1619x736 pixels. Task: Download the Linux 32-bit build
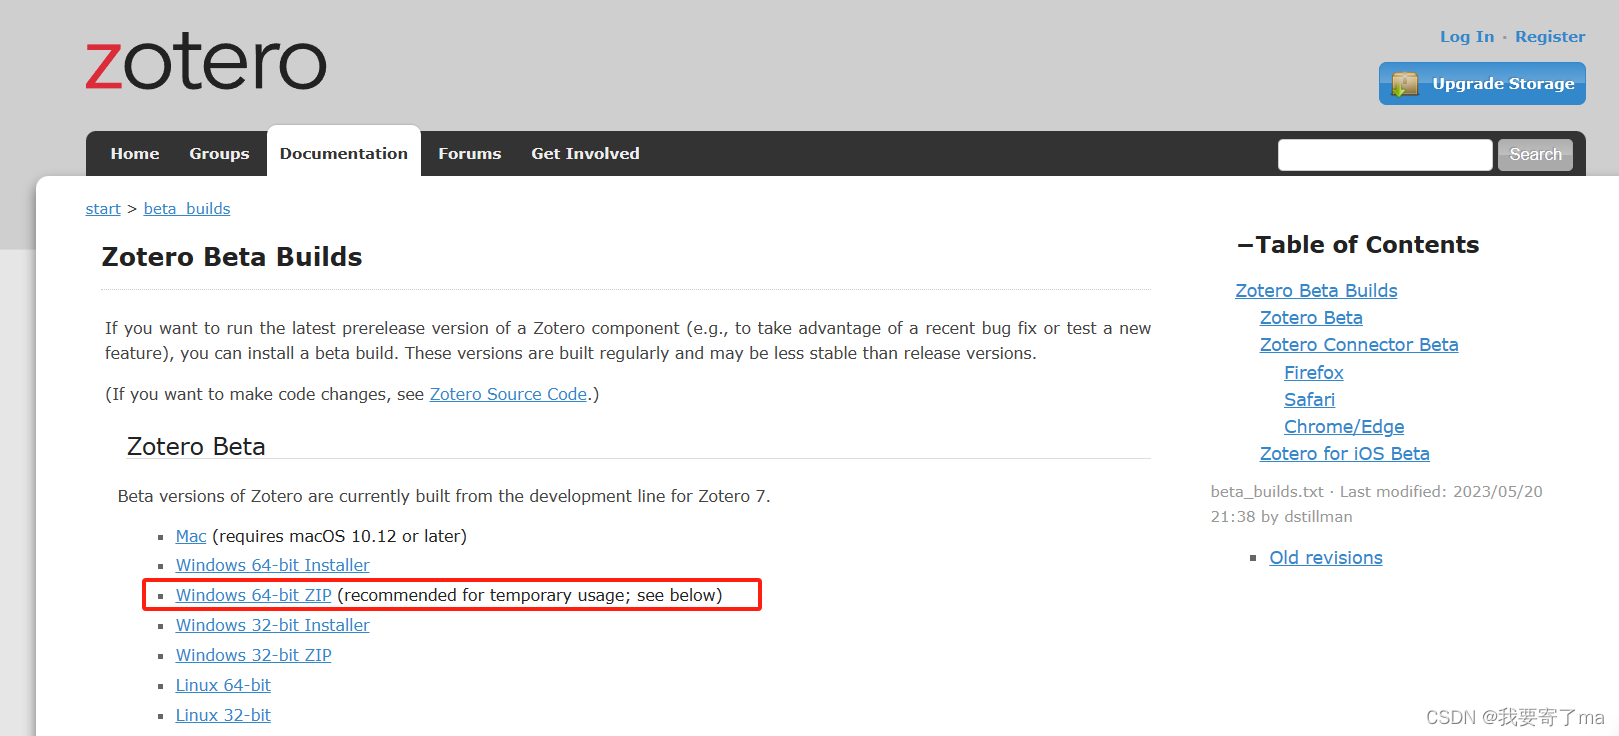pyautogui.click(x=223, y=715)
